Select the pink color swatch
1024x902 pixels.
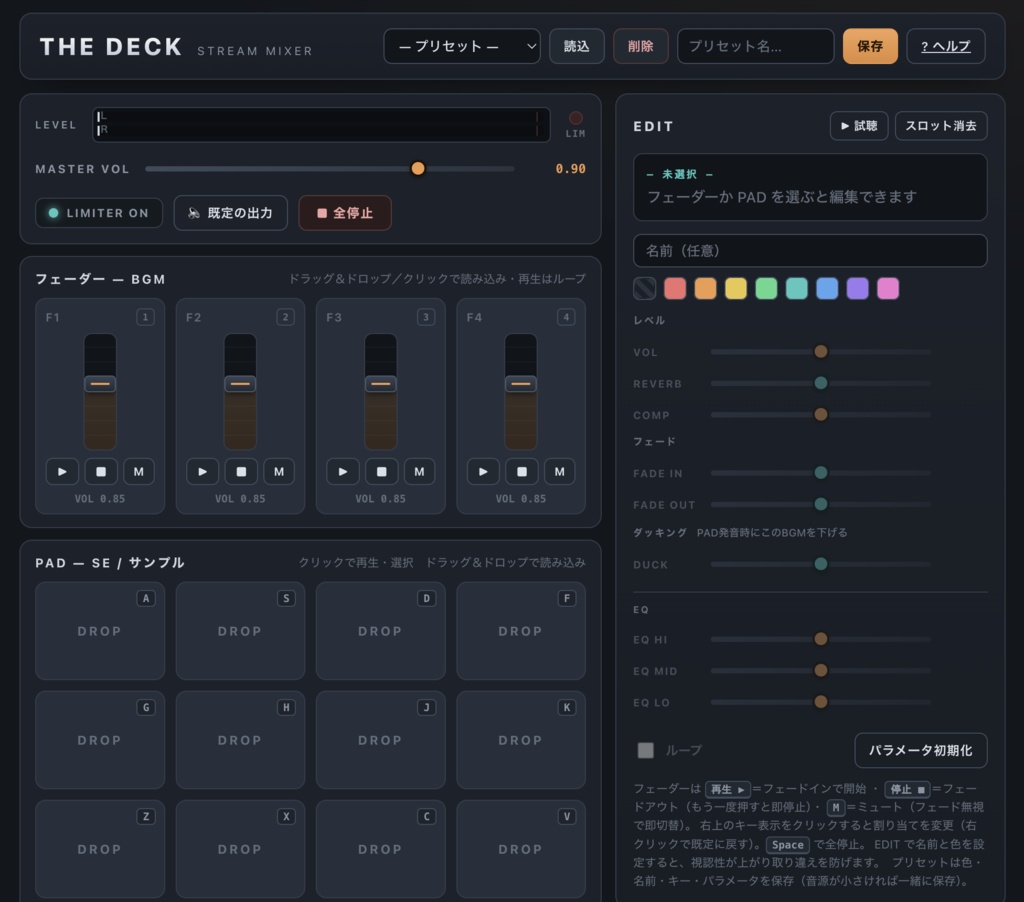(x=888, y=288)
